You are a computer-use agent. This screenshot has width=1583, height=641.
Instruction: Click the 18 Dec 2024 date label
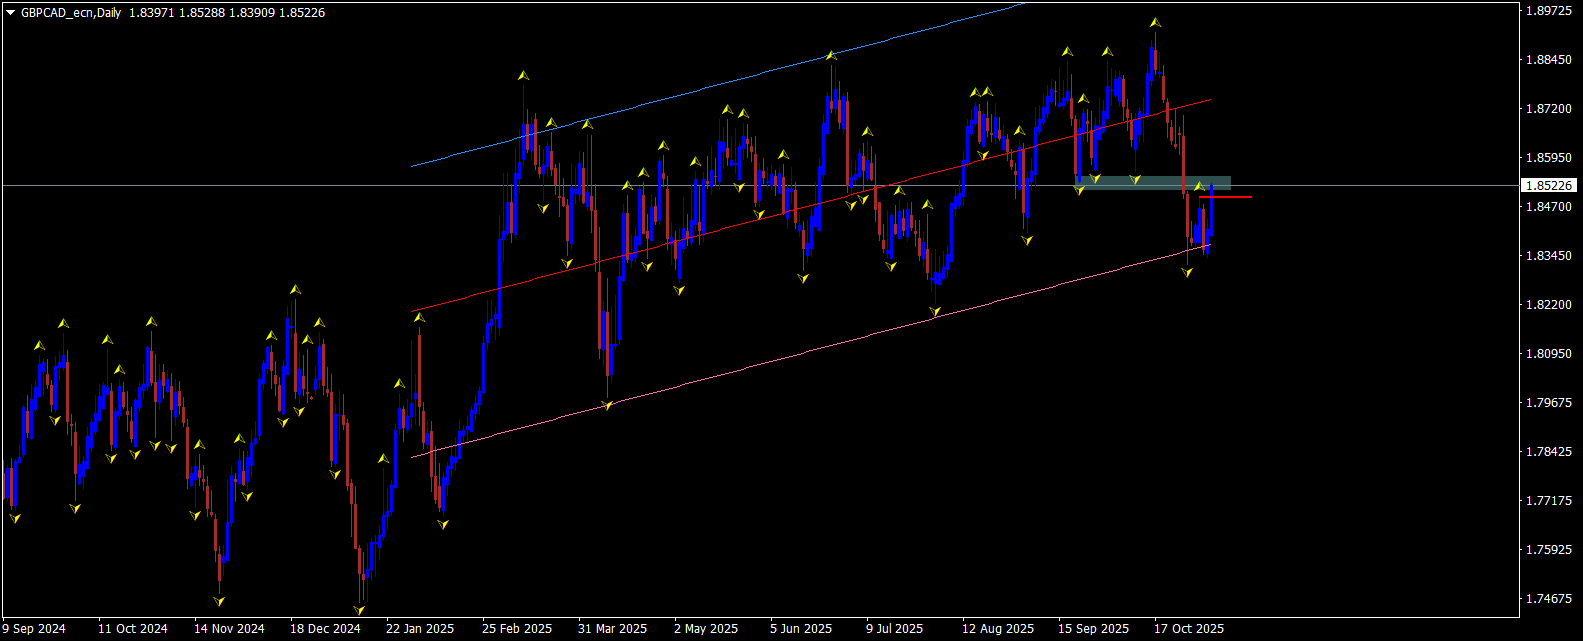click(325, 629)
